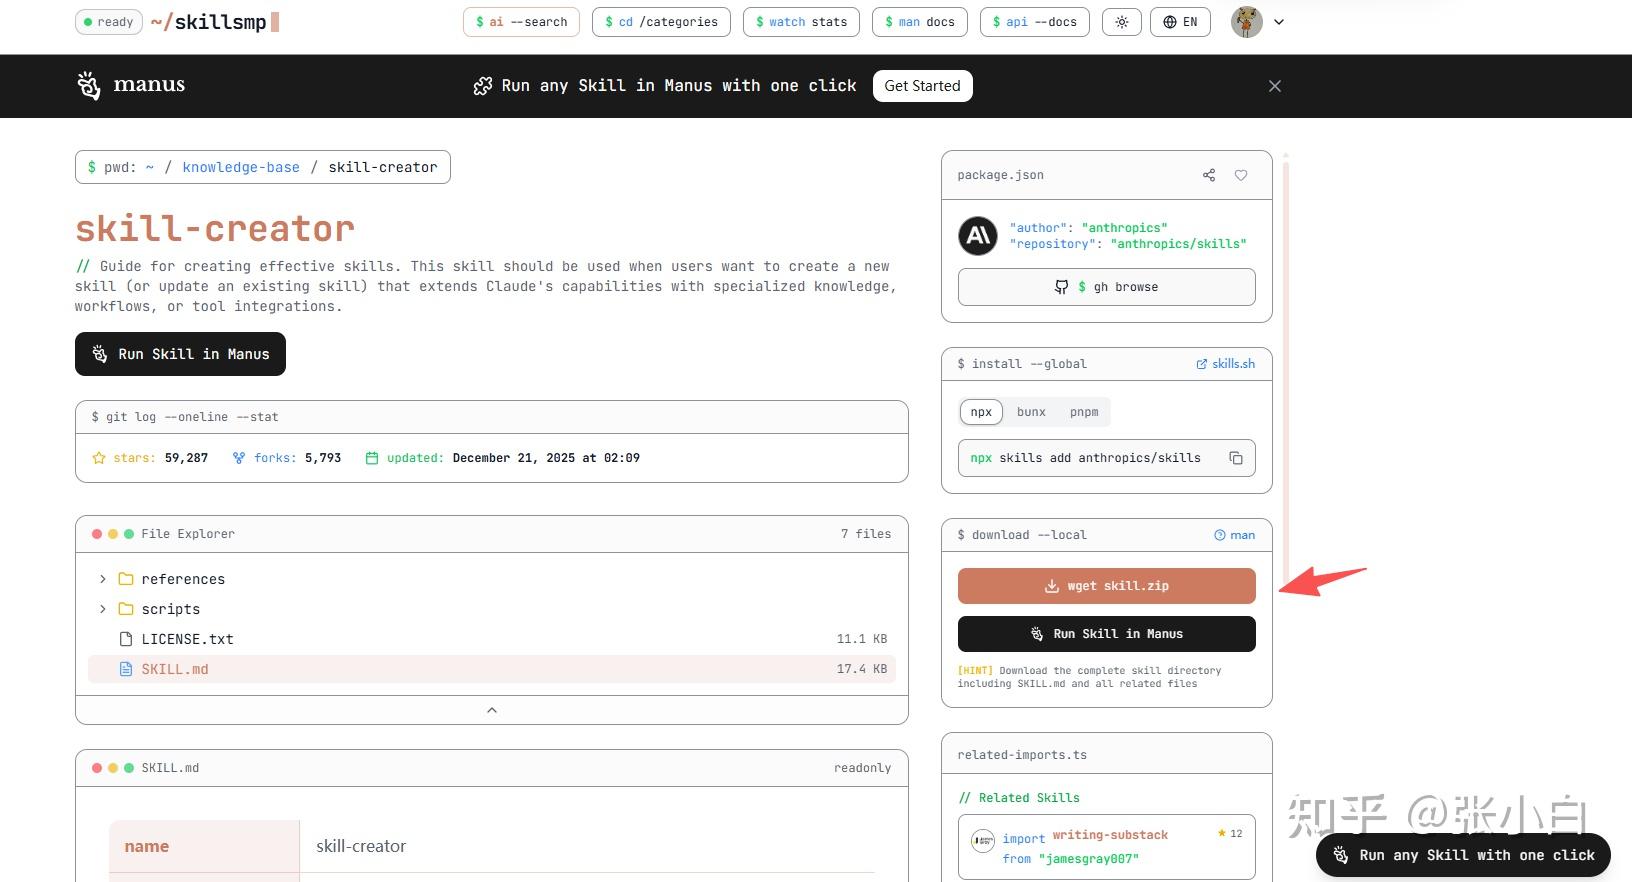Click the Get Started button
This screenshot has width=1632, height=882.
pyautogui.click(x=922, y=86)
